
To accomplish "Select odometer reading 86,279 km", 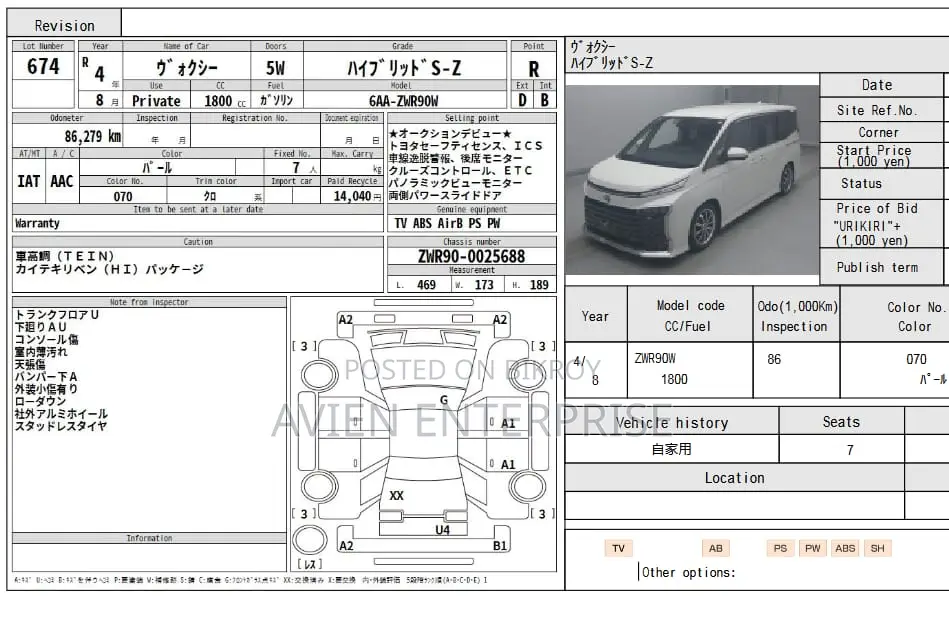I will pos(93,136).
